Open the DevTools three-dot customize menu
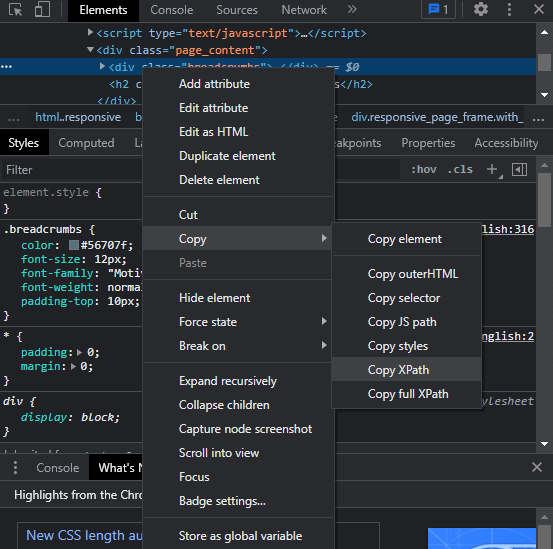 pos(509,10)
